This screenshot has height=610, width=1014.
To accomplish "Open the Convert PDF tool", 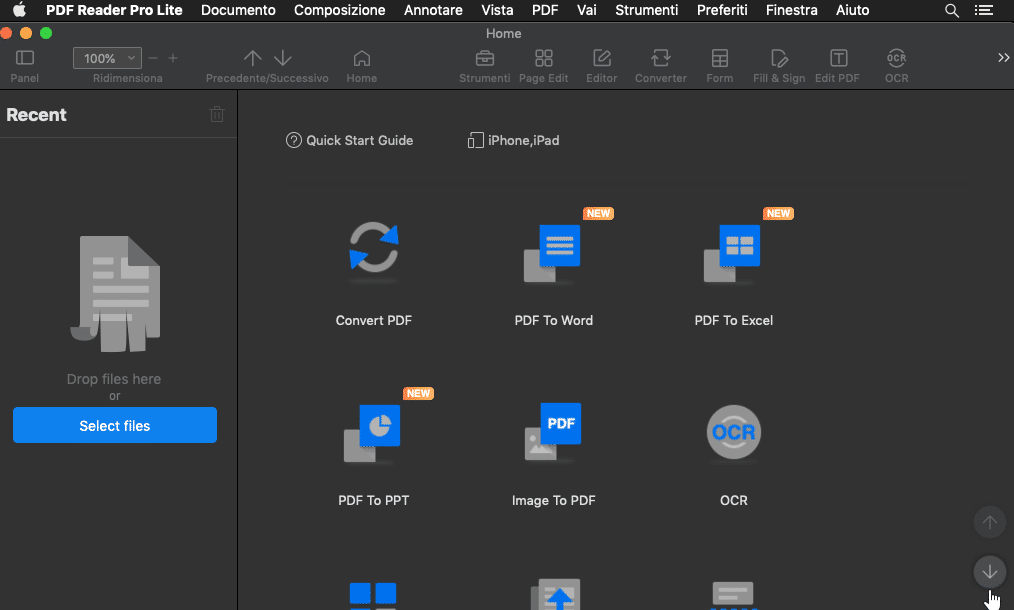I will 373,250.
